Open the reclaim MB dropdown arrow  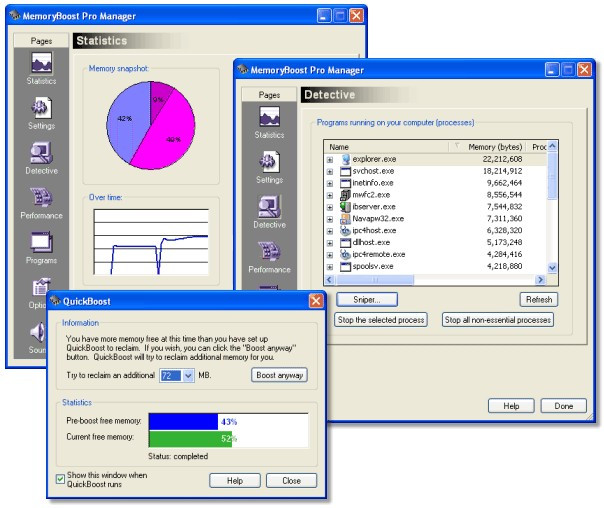coord(188,375)
